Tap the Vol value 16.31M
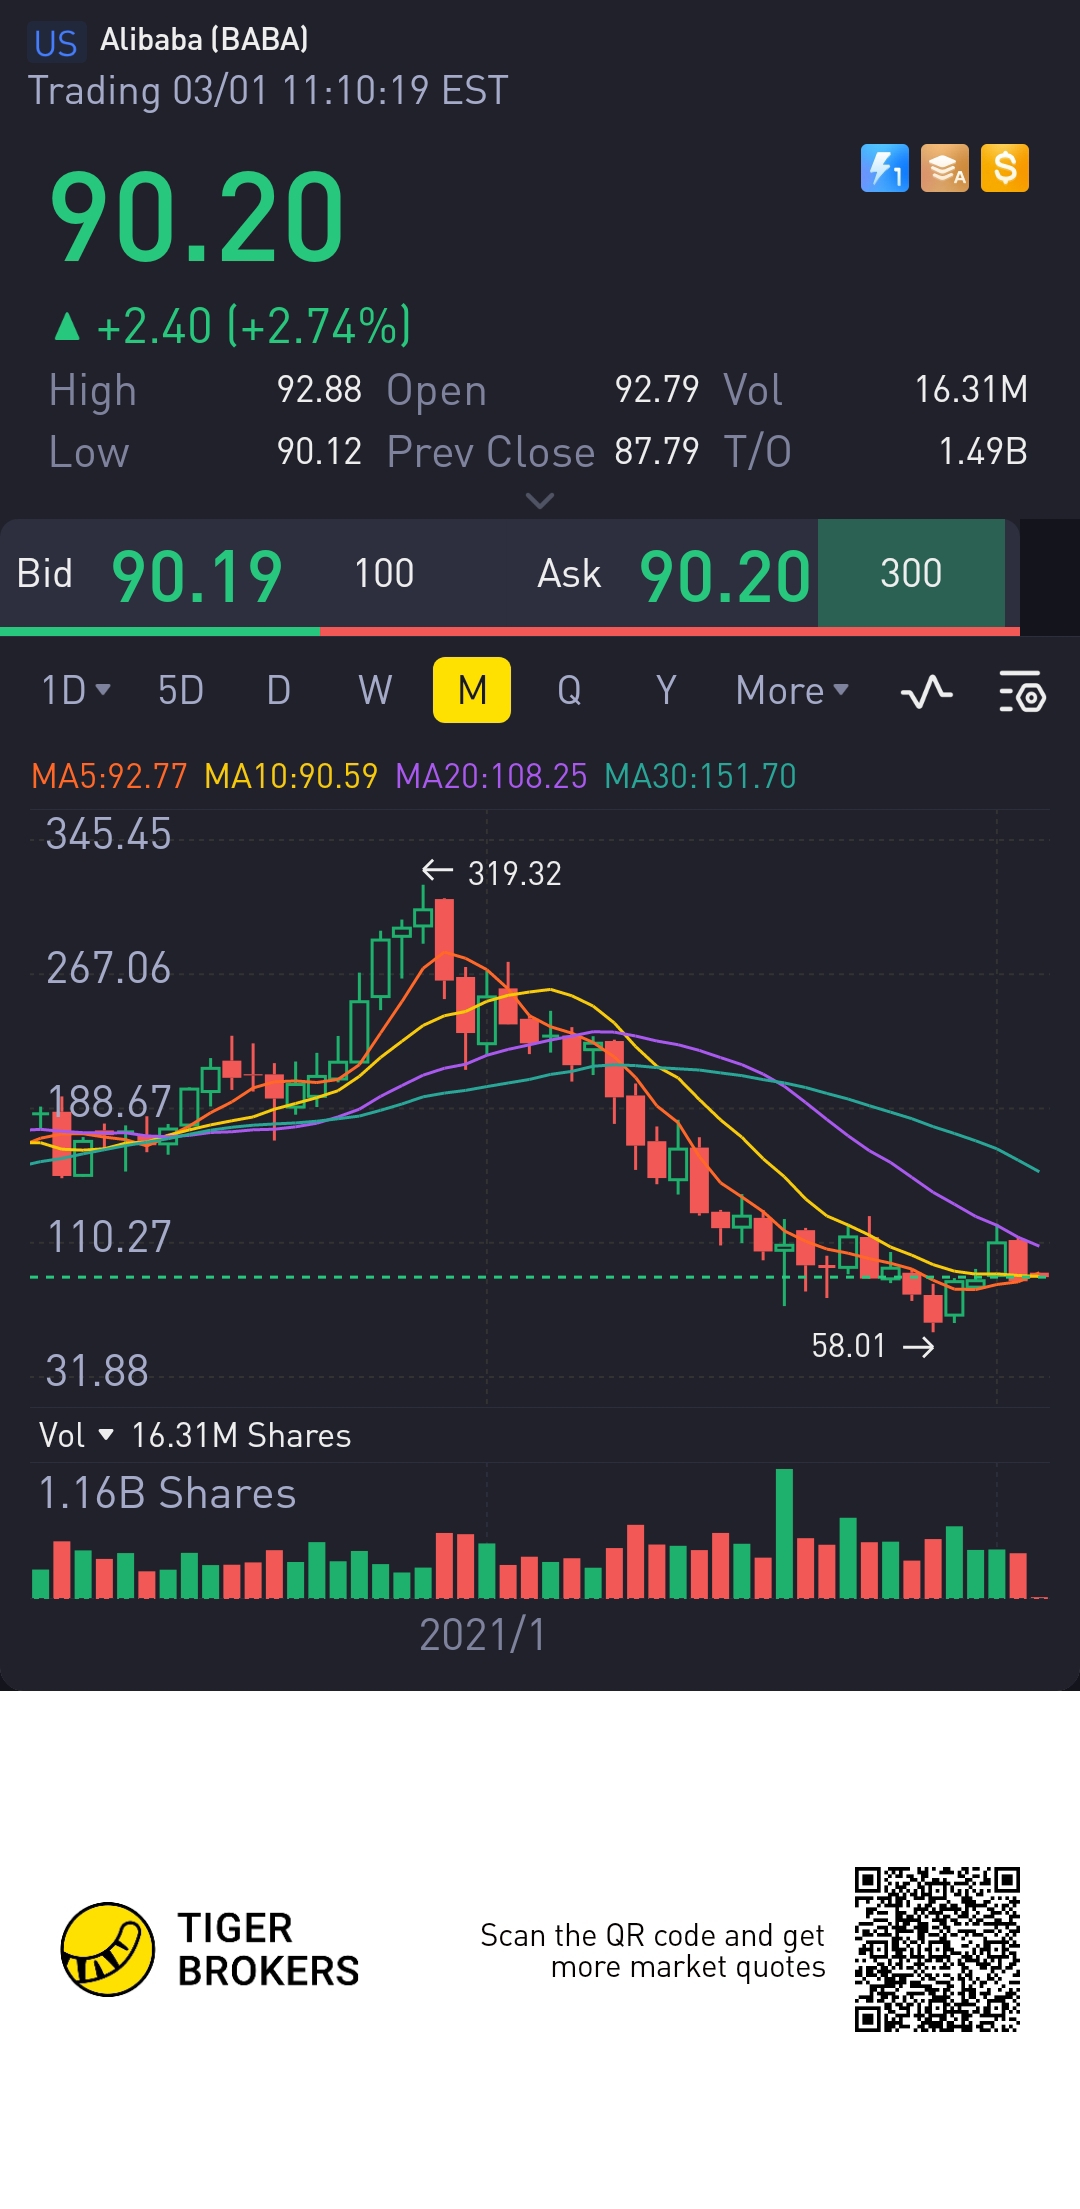 971,389
